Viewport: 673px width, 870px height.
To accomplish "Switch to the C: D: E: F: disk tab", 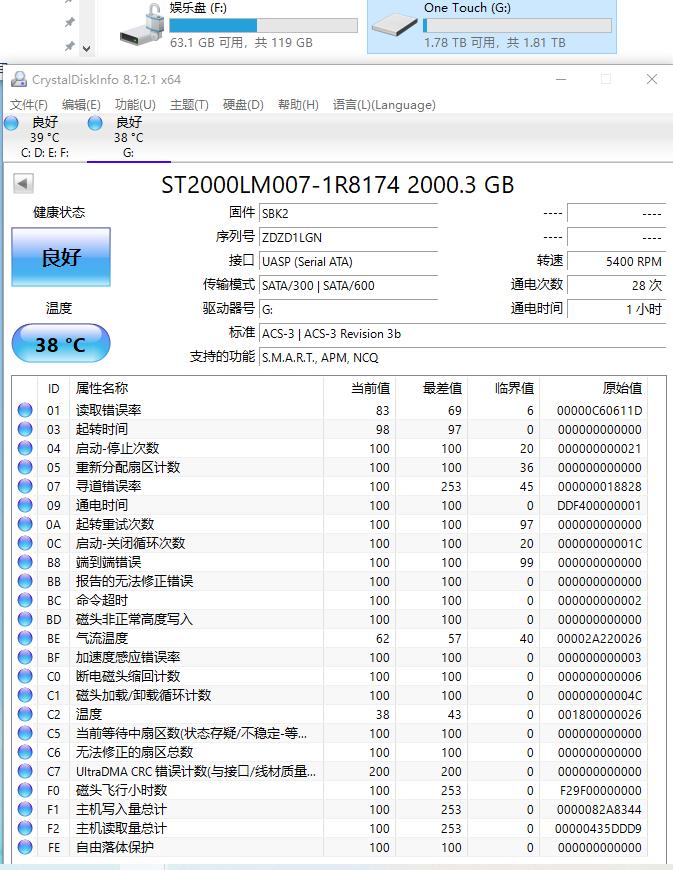I will coord(44,137).
